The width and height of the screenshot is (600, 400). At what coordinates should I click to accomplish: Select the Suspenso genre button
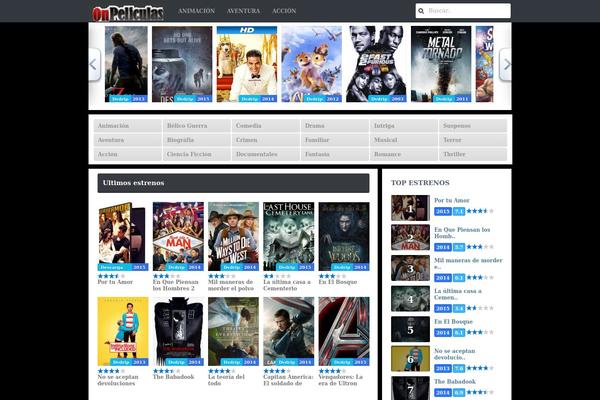pos(473,126)
